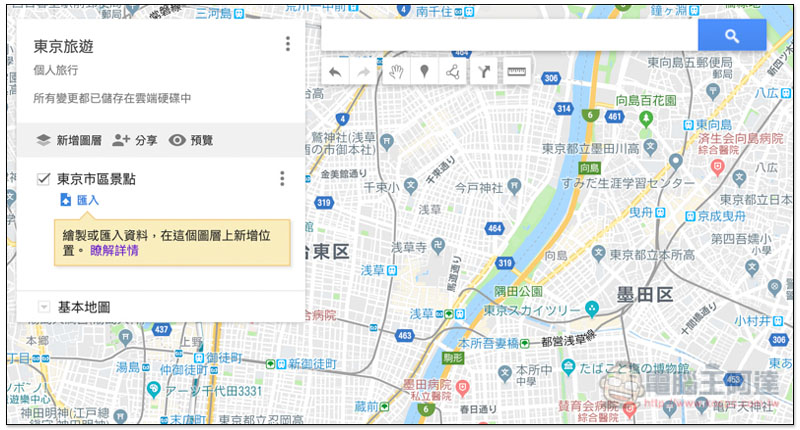Click the 済生会向島病院 hospital marker

(717, 167)
